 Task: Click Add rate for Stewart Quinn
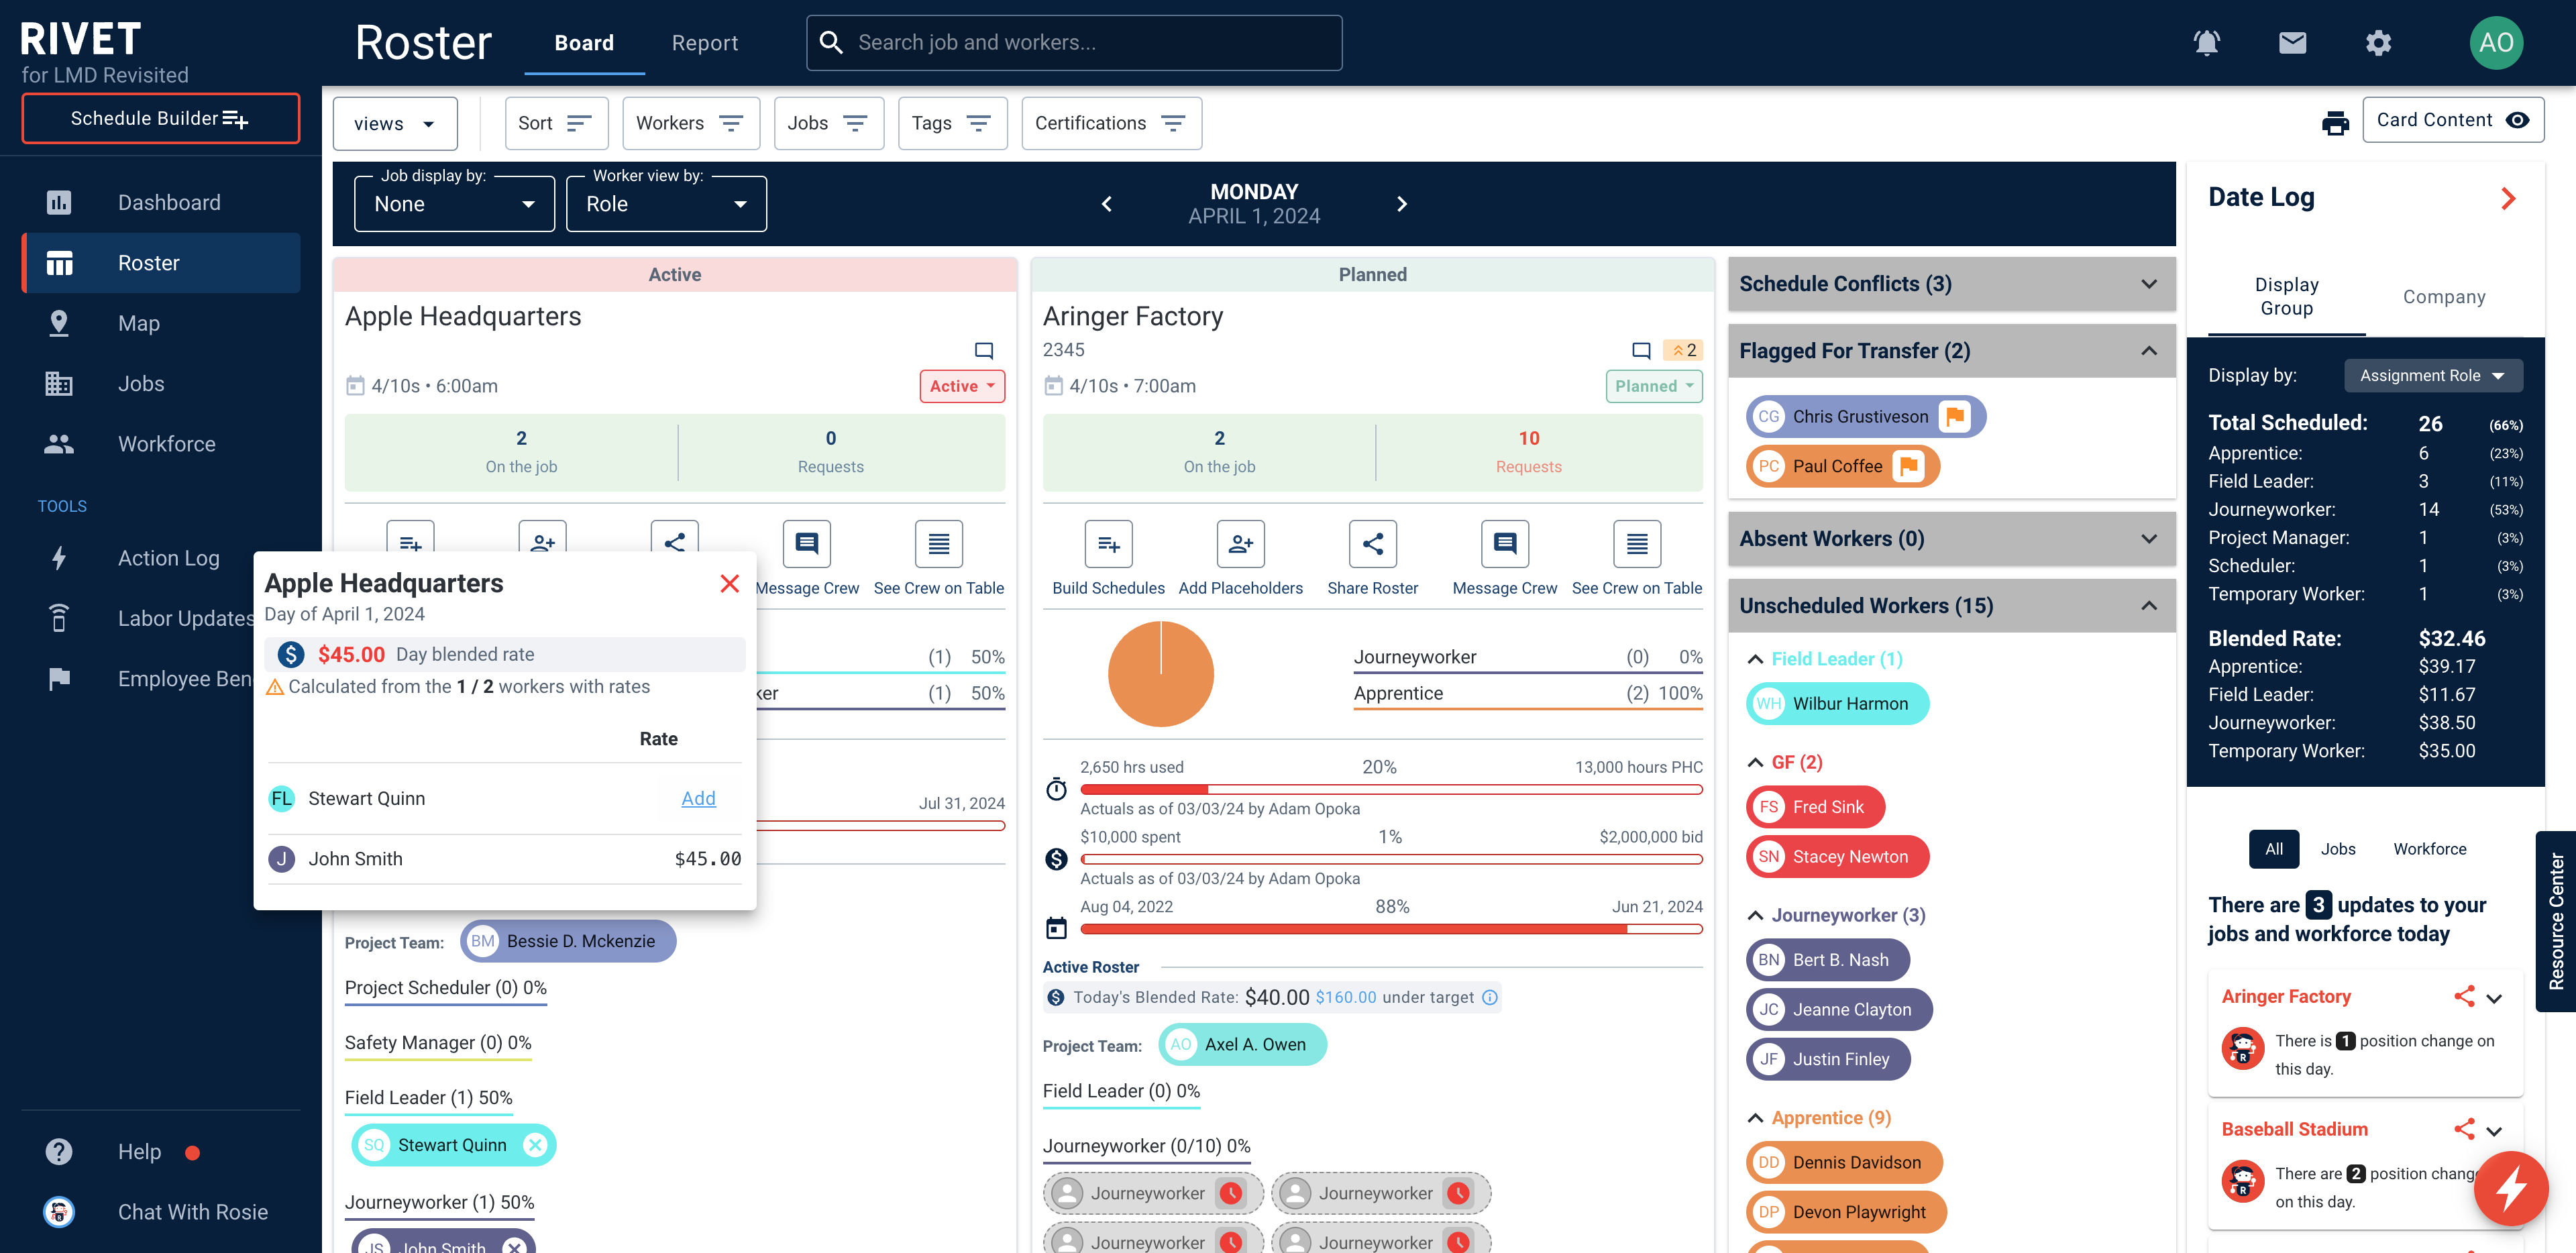(698, 799)
